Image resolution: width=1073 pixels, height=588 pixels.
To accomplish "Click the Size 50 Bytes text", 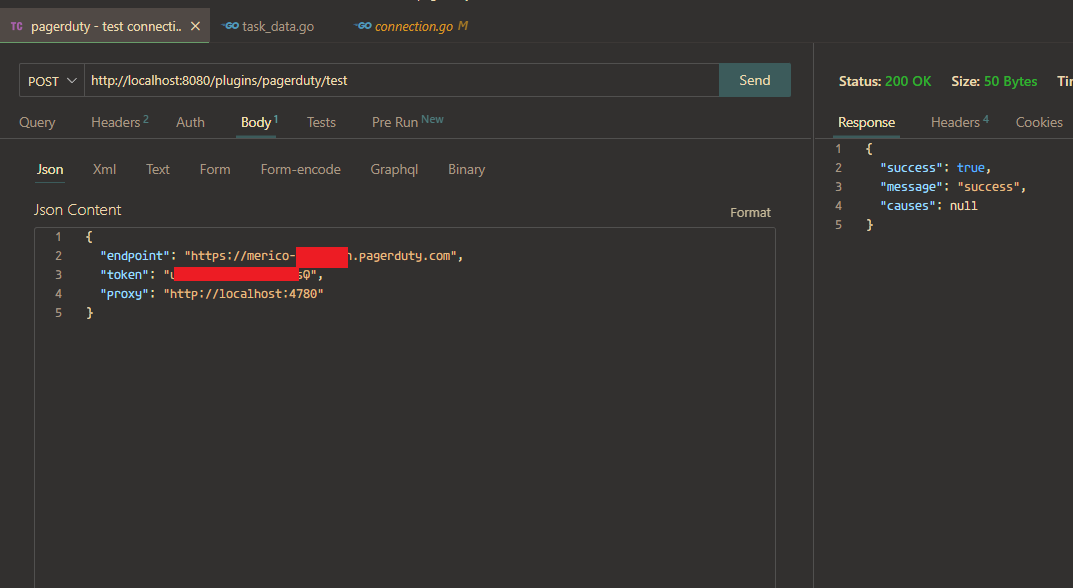I will (994, 81).
